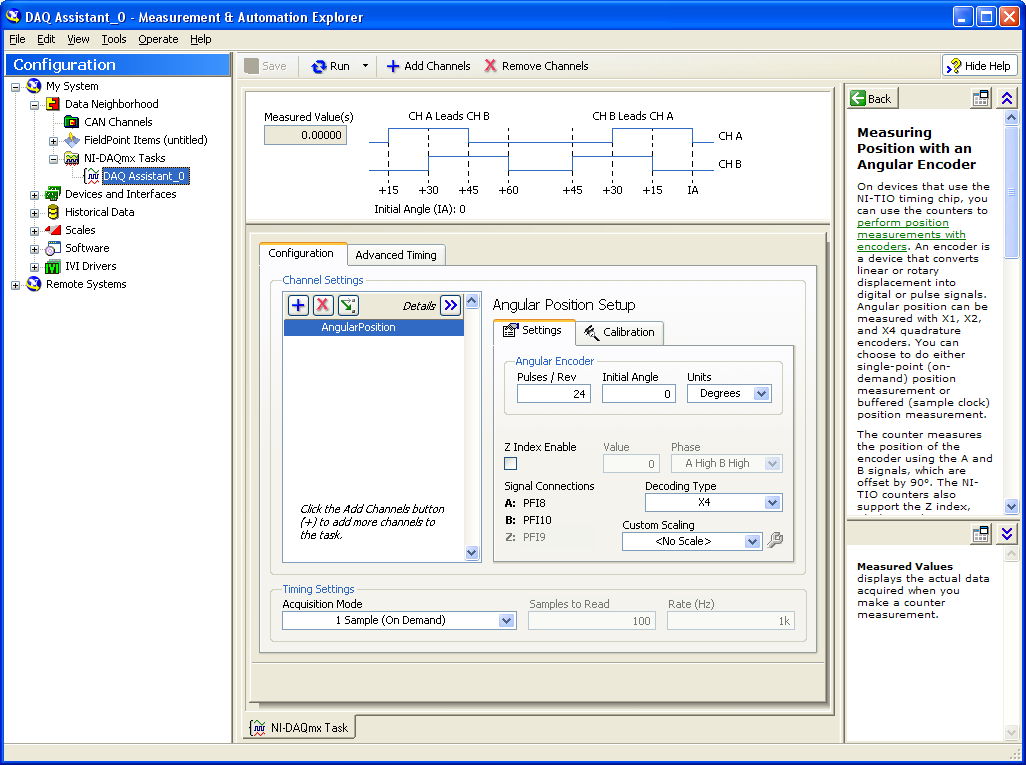Open the View menu

[x=78, y=39]
